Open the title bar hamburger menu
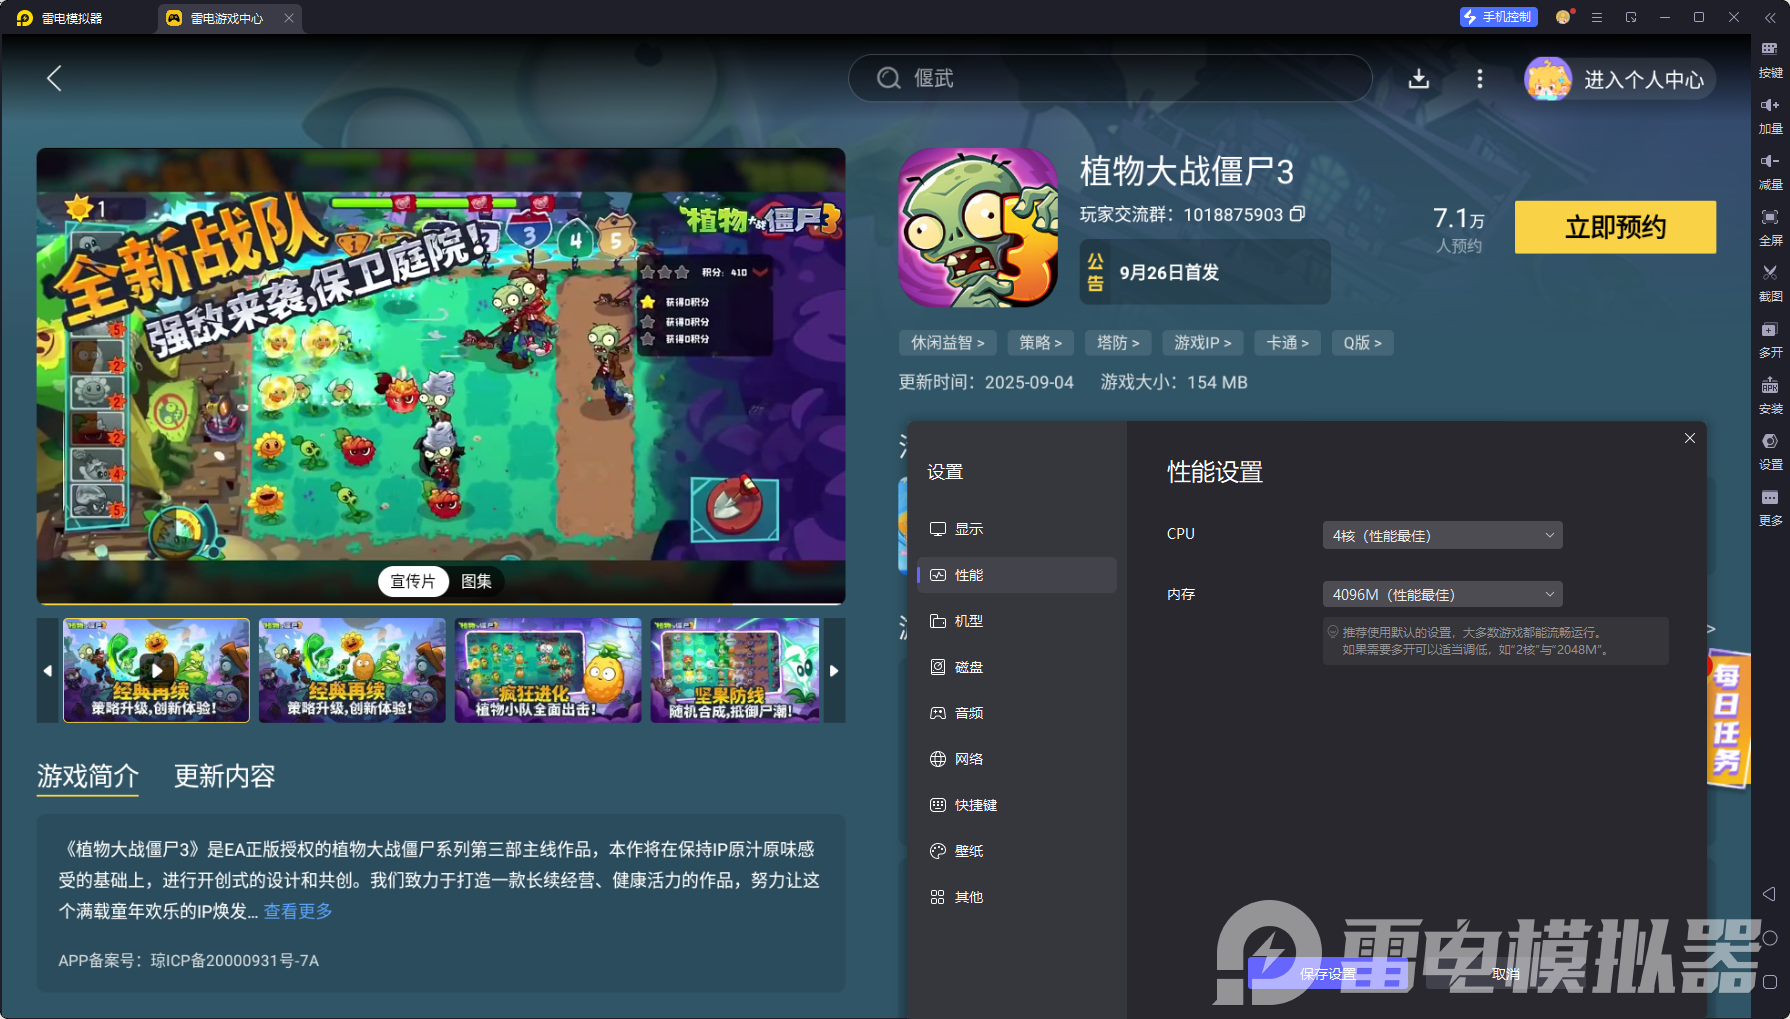The height and width of the screenshot is (1019, 1790). click(1597, 17)
